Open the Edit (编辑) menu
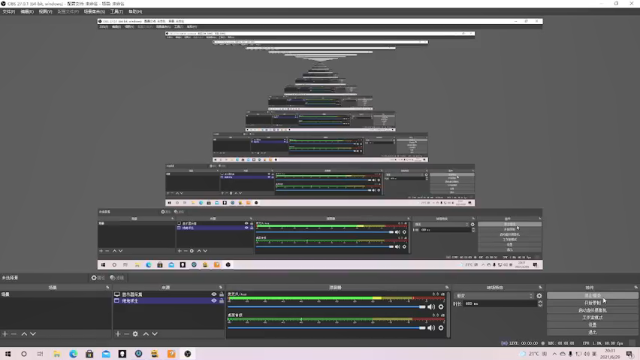The image size is (640, 360). 27,11
